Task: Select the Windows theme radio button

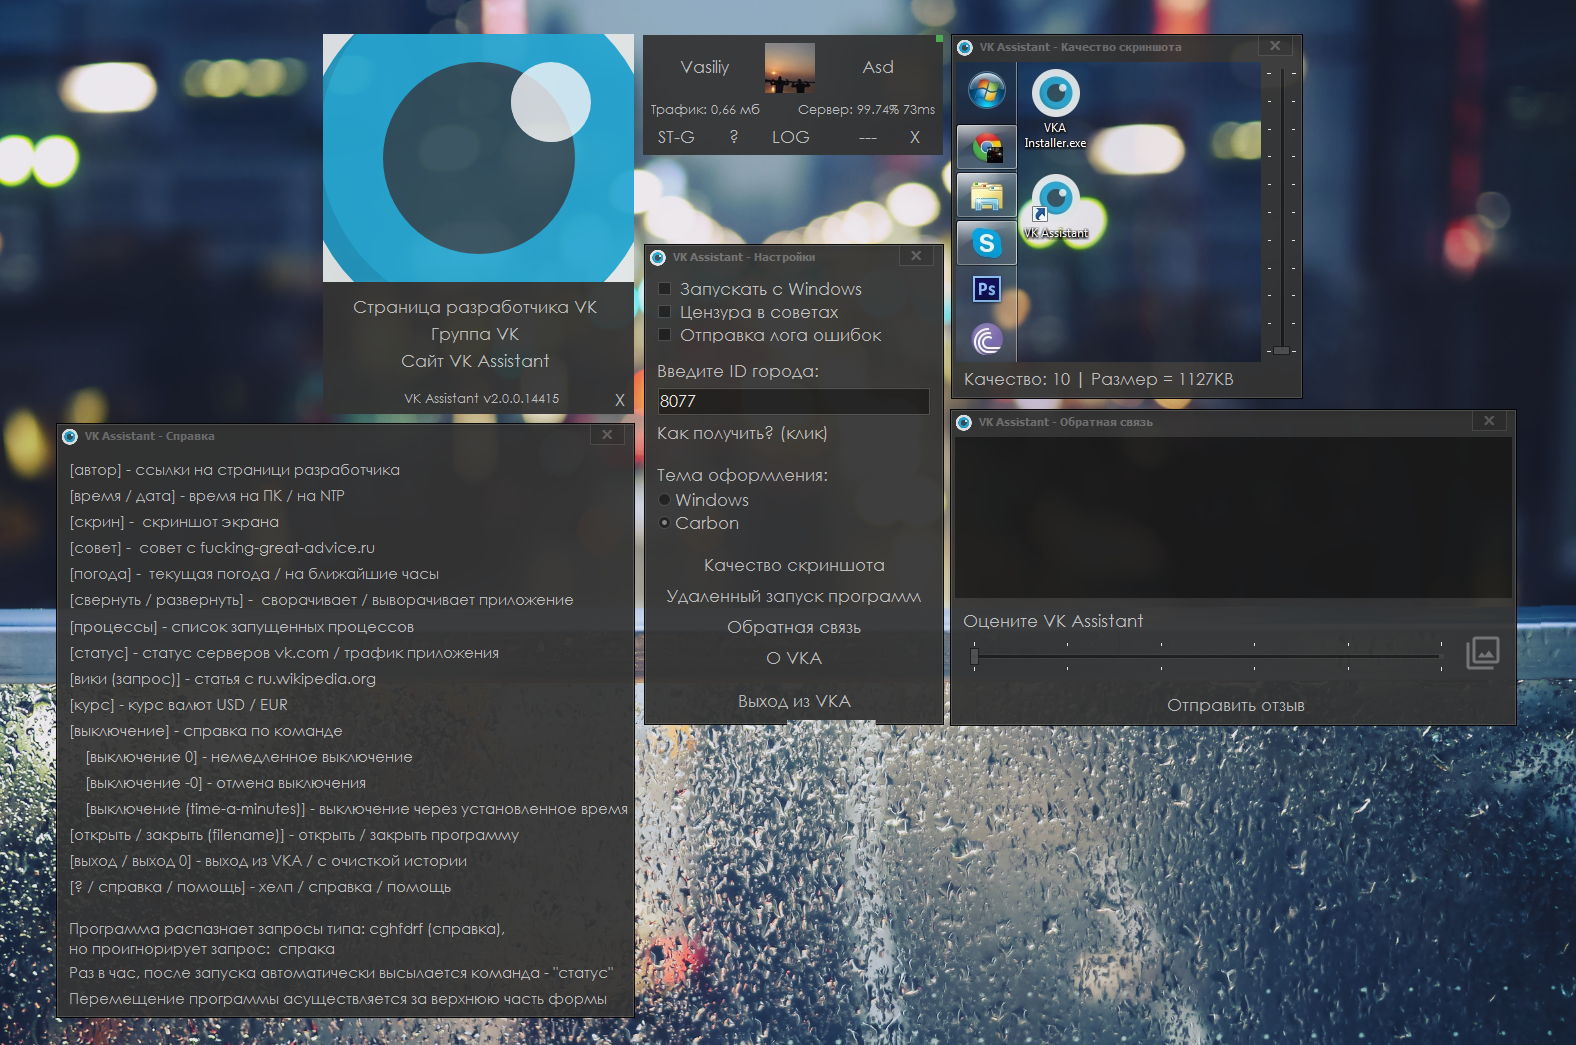Action: (x=664, y=500)
